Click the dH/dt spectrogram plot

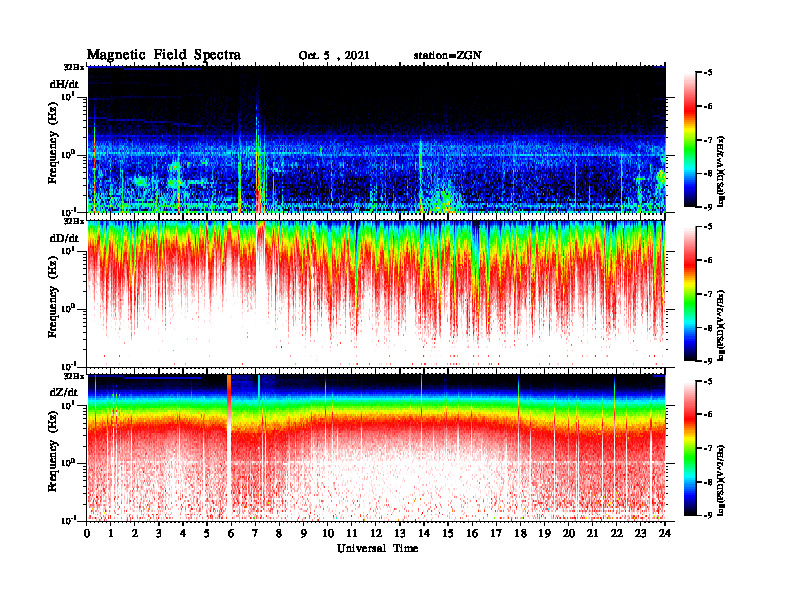point(376,139)
